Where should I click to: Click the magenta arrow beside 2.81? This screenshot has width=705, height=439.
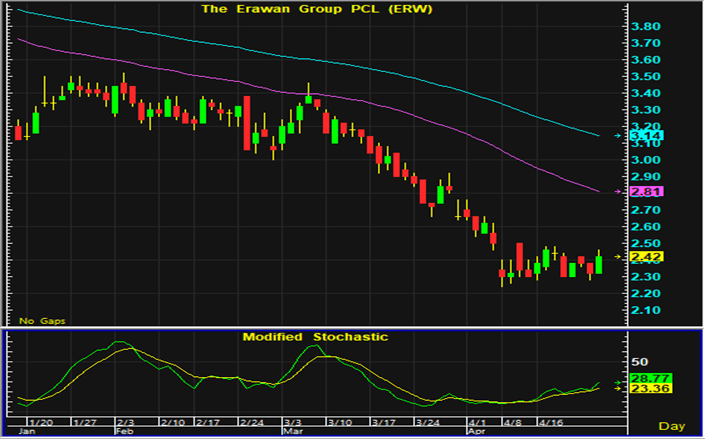[618, 191]
